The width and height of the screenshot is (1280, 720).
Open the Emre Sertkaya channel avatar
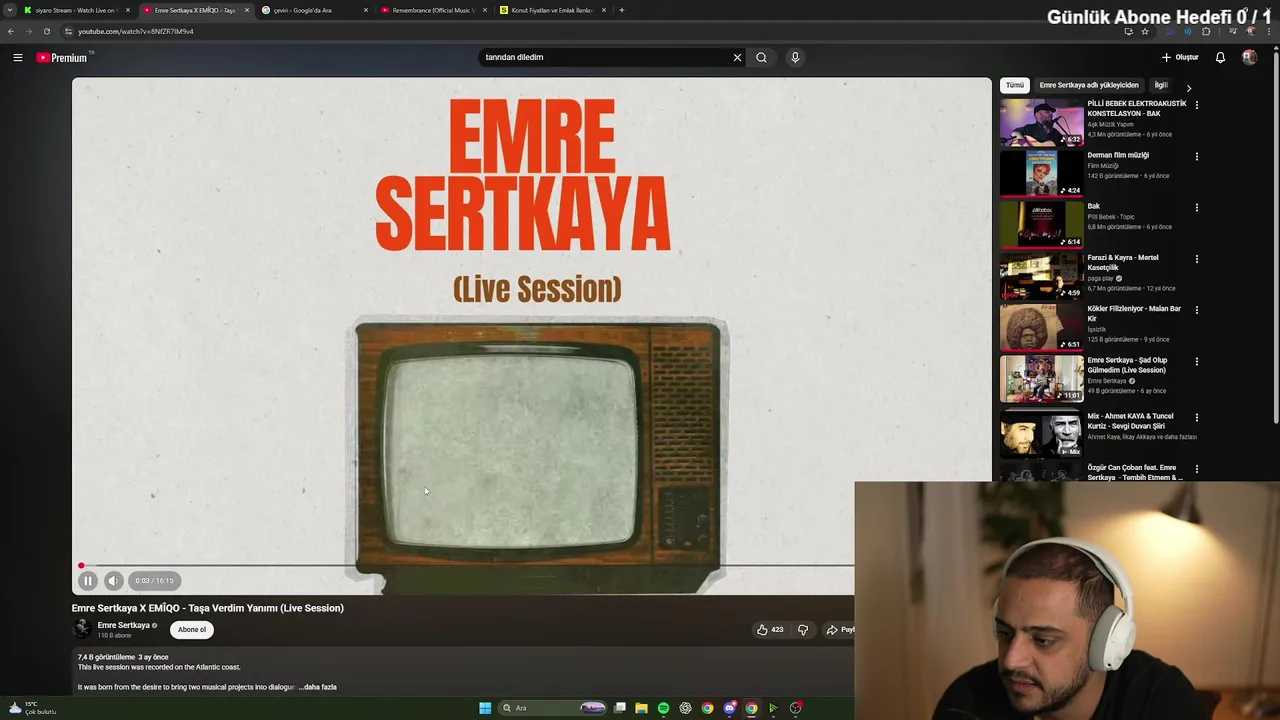[82, 628]
